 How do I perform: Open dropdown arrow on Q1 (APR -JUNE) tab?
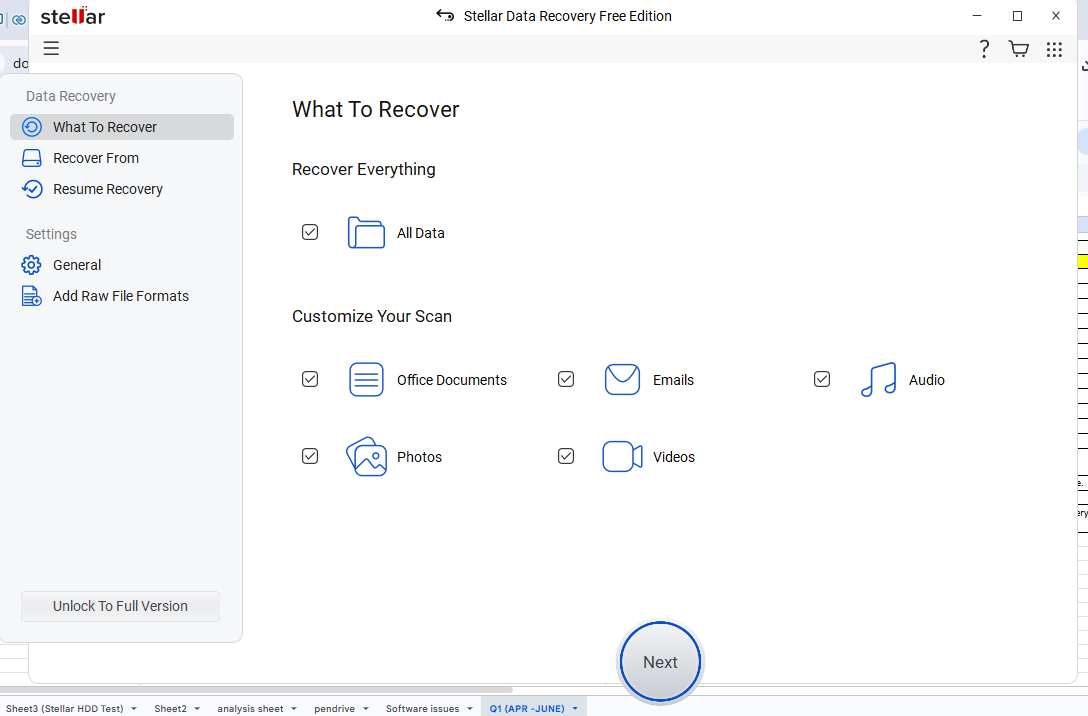click(x=575, y=708)
